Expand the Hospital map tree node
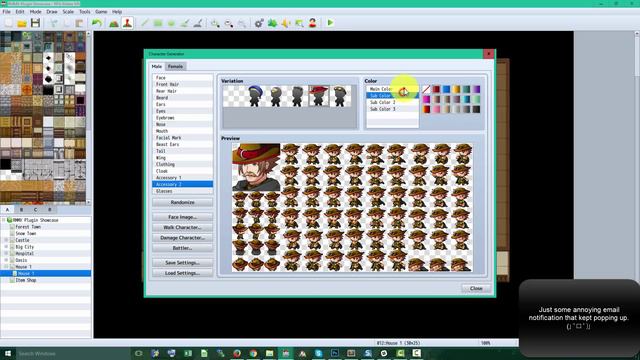 tap(6, 253)
